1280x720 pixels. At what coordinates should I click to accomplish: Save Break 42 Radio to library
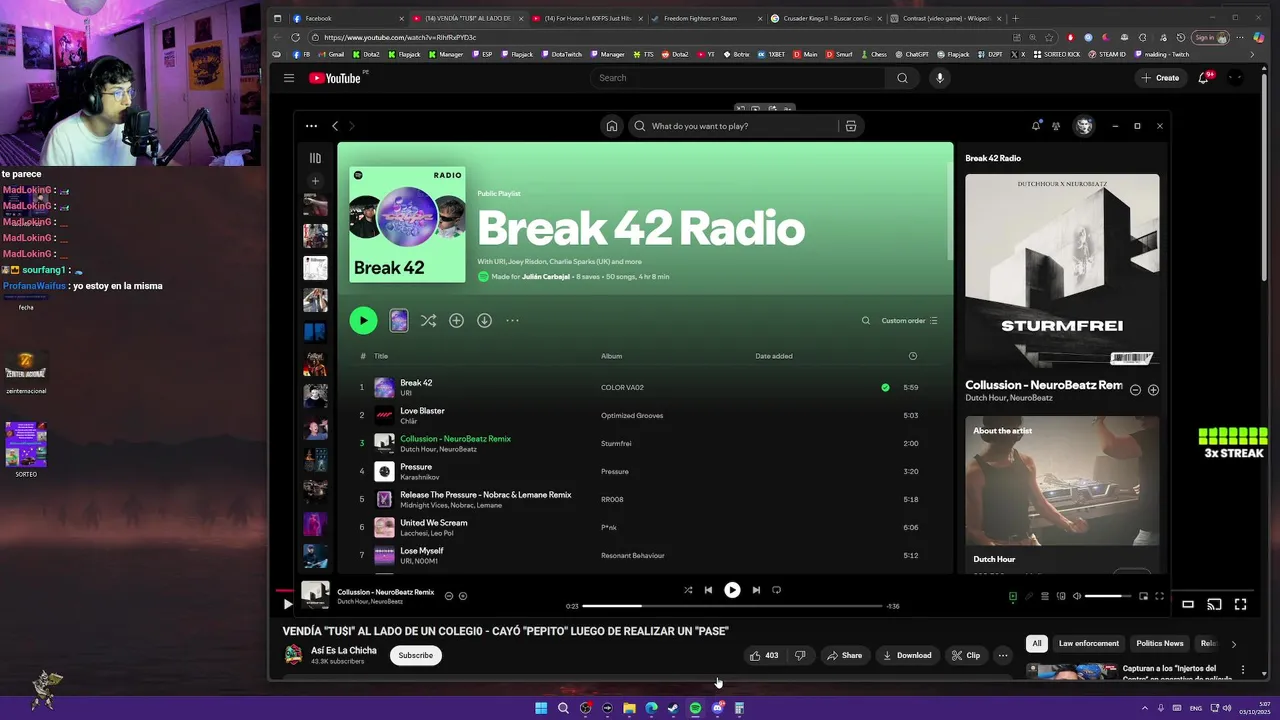(x=456, y=320)
